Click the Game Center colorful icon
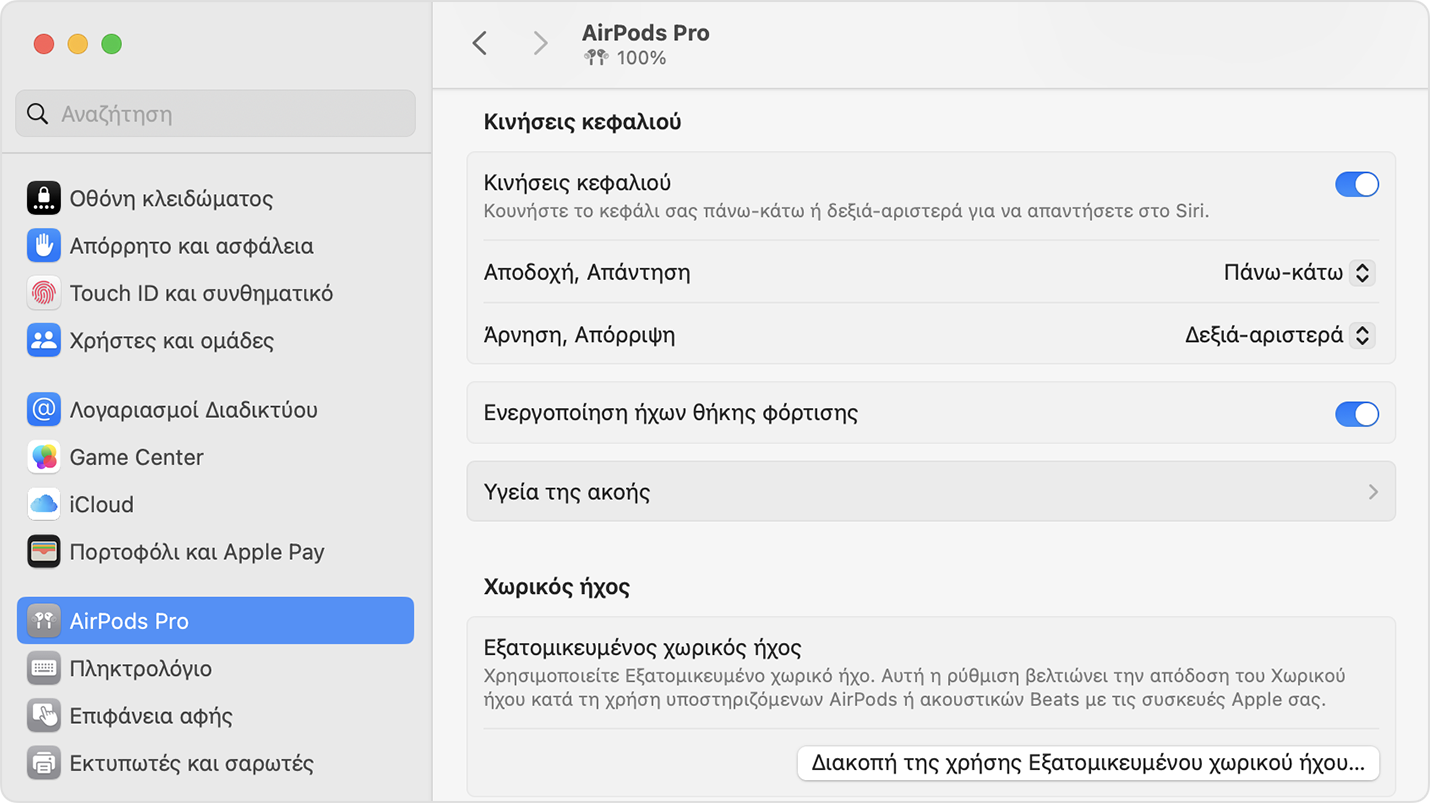Image resolution: width=1430 pixels, height=804 pixels. (x=43, y=457)
